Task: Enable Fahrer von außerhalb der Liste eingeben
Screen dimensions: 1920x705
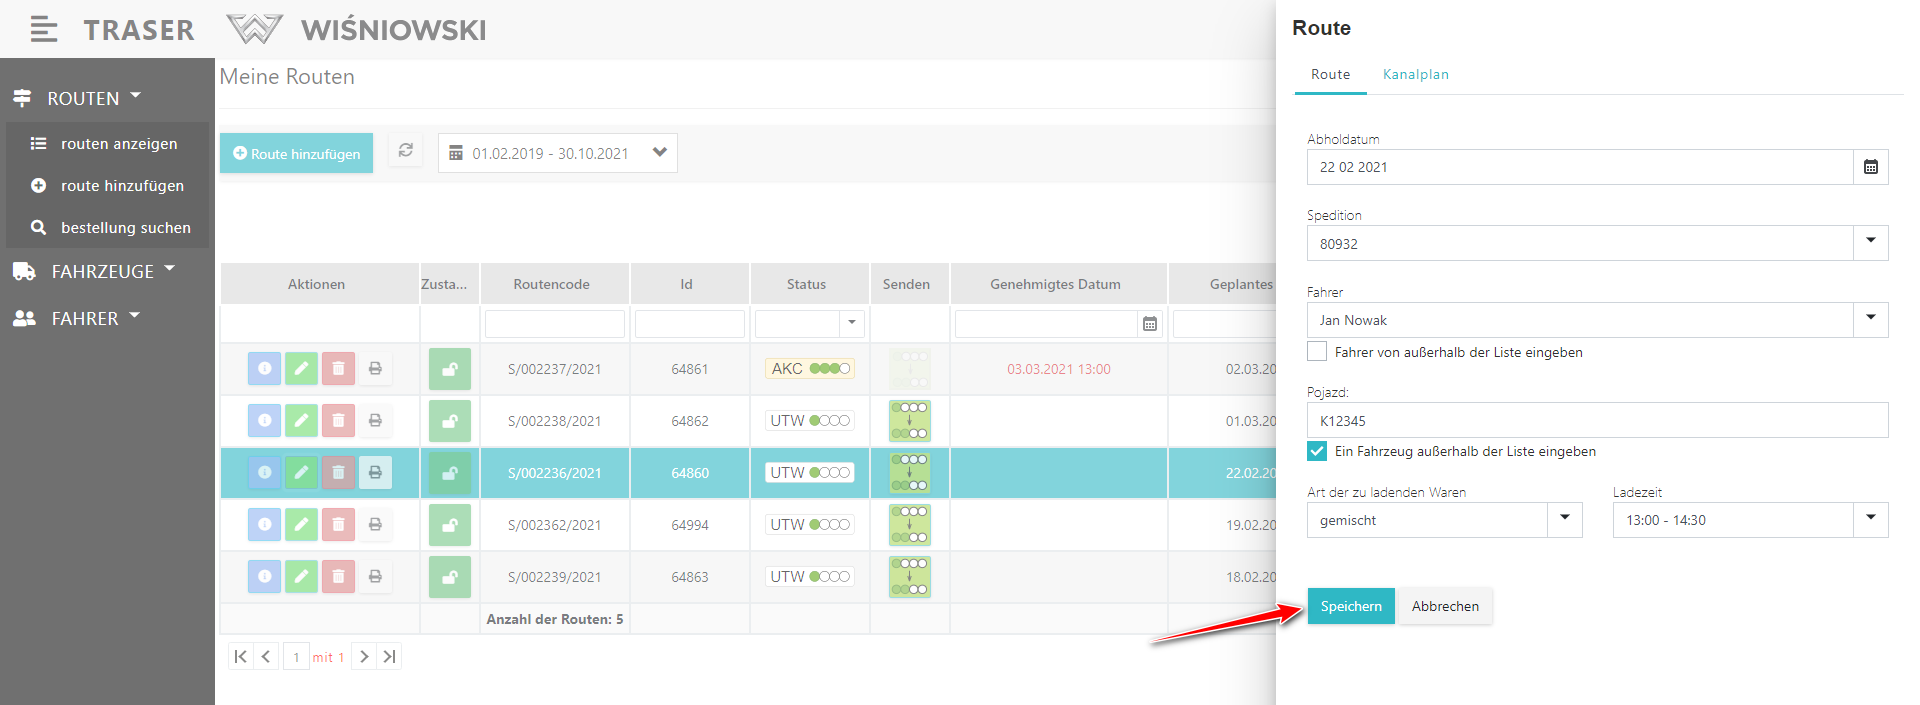Action: [x=1317, y=352]
